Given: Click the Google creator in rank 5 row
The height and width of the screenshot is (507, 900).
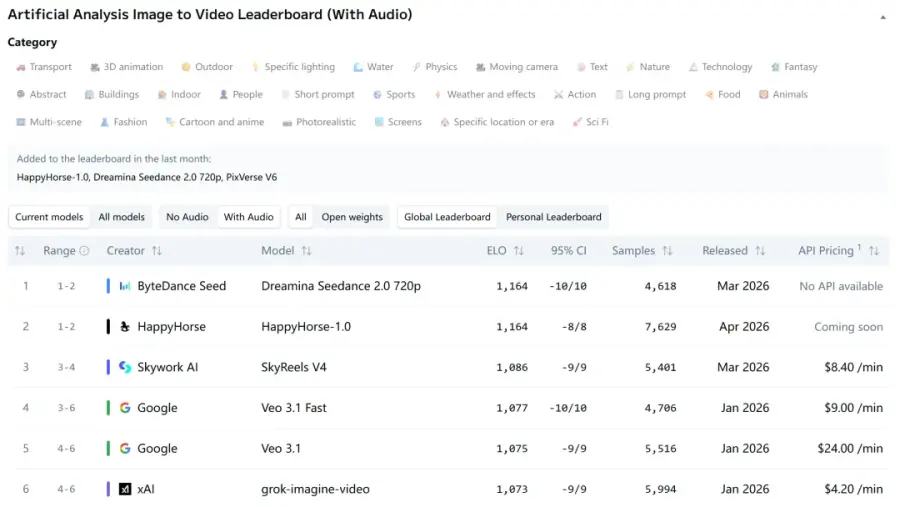Looking at the screenshot, I should (157, 448).
